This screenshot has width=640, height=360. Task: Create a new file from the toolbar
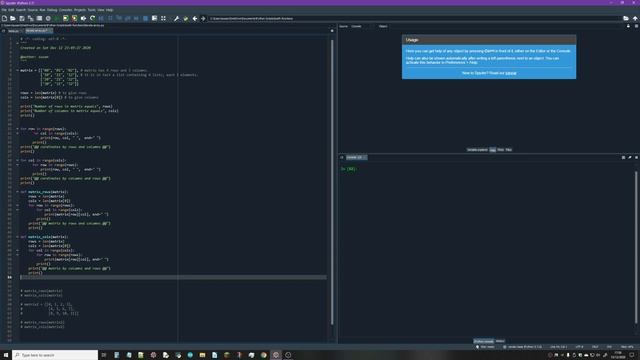(x=4, y=18)
